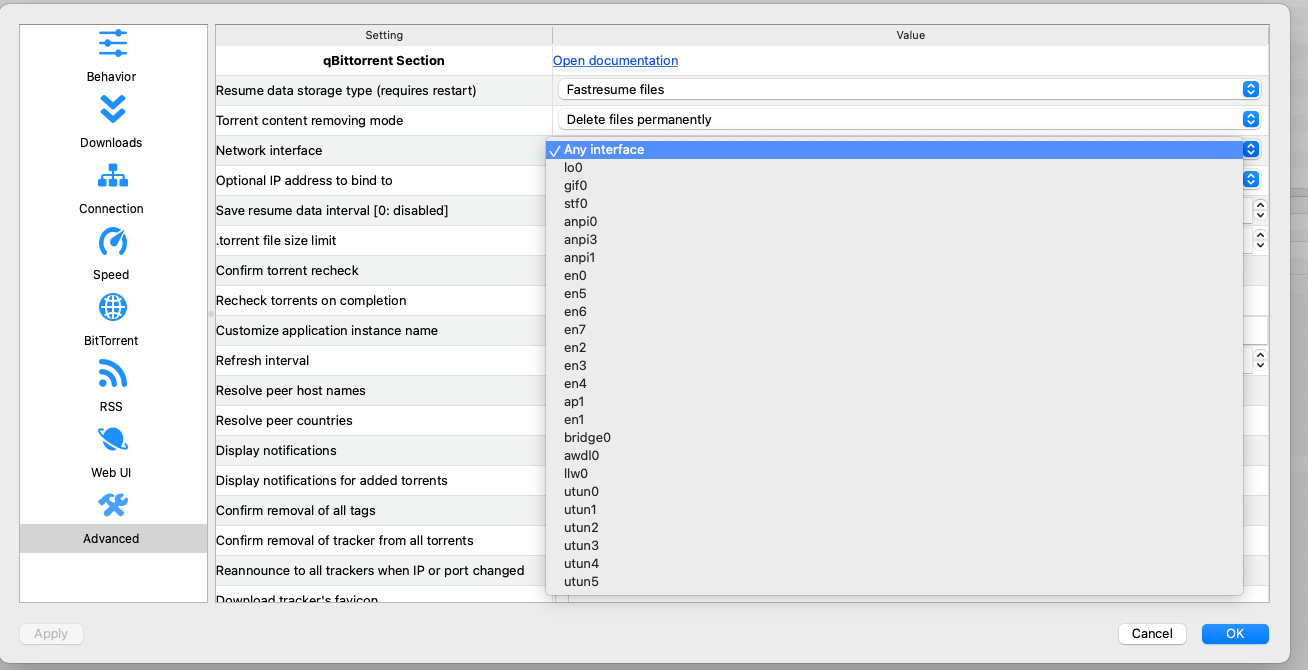Select the 'Customize application instance name' label
The height and width of the screenshot is (670, 1308).
(327, 330)
